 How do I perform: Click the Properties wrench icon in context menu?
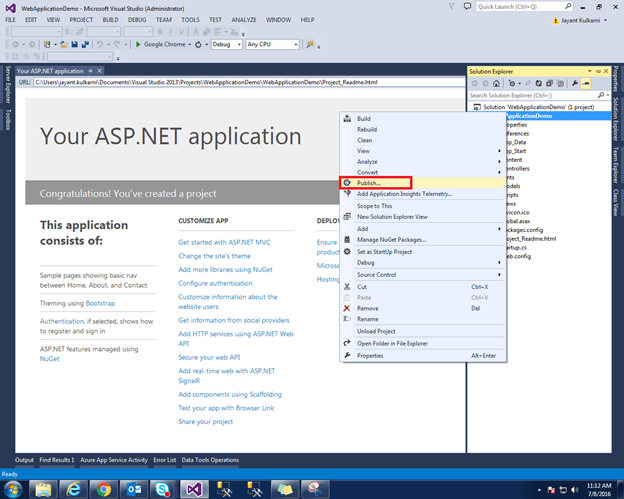pos(347,355)
